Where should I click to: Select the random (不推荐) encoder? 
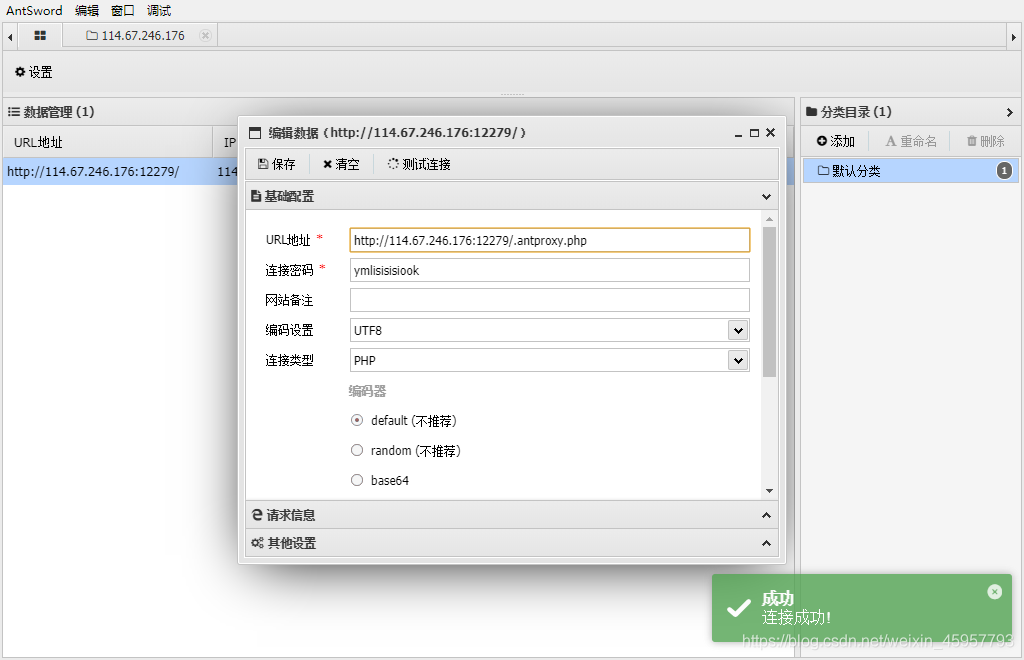[x=357, y=450]
